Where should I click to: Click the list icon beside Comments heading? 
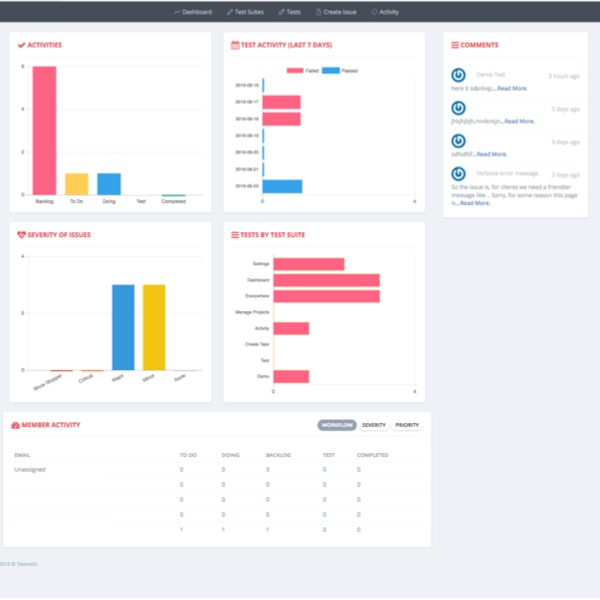coord(455,45)
